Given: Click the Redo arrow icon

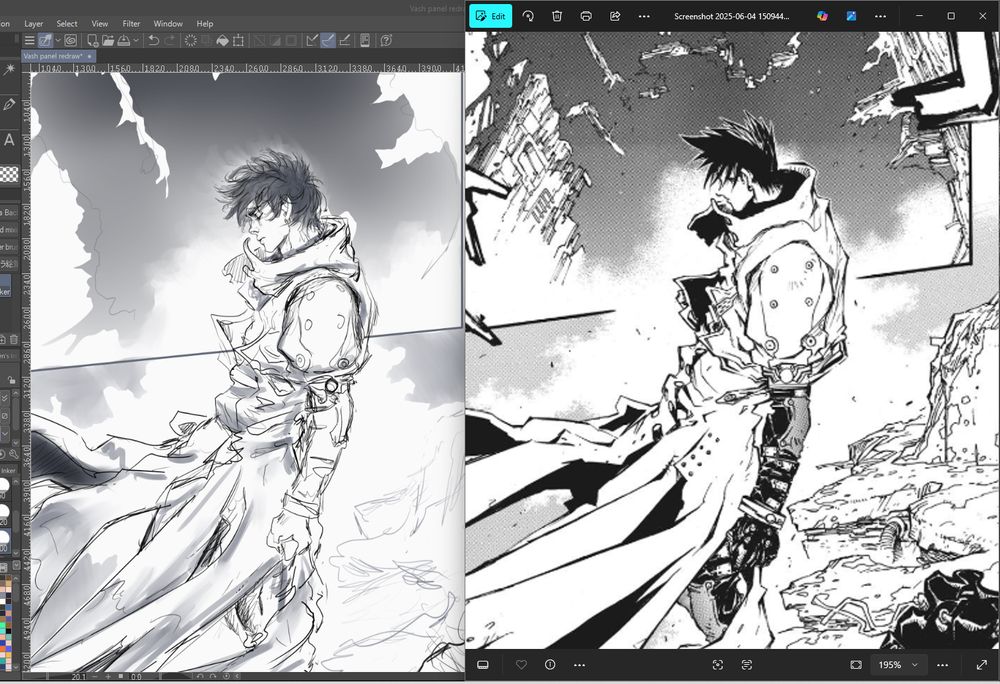Looking at the screenshot, I should [170, 41].
